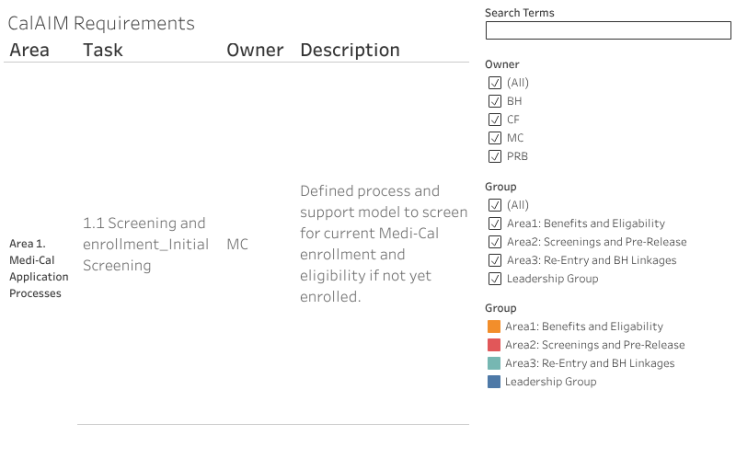This screenshot has height=454, width=736.
Task: Highlight the blue Leadership Group swatch
Action: [x=494, y=382]
